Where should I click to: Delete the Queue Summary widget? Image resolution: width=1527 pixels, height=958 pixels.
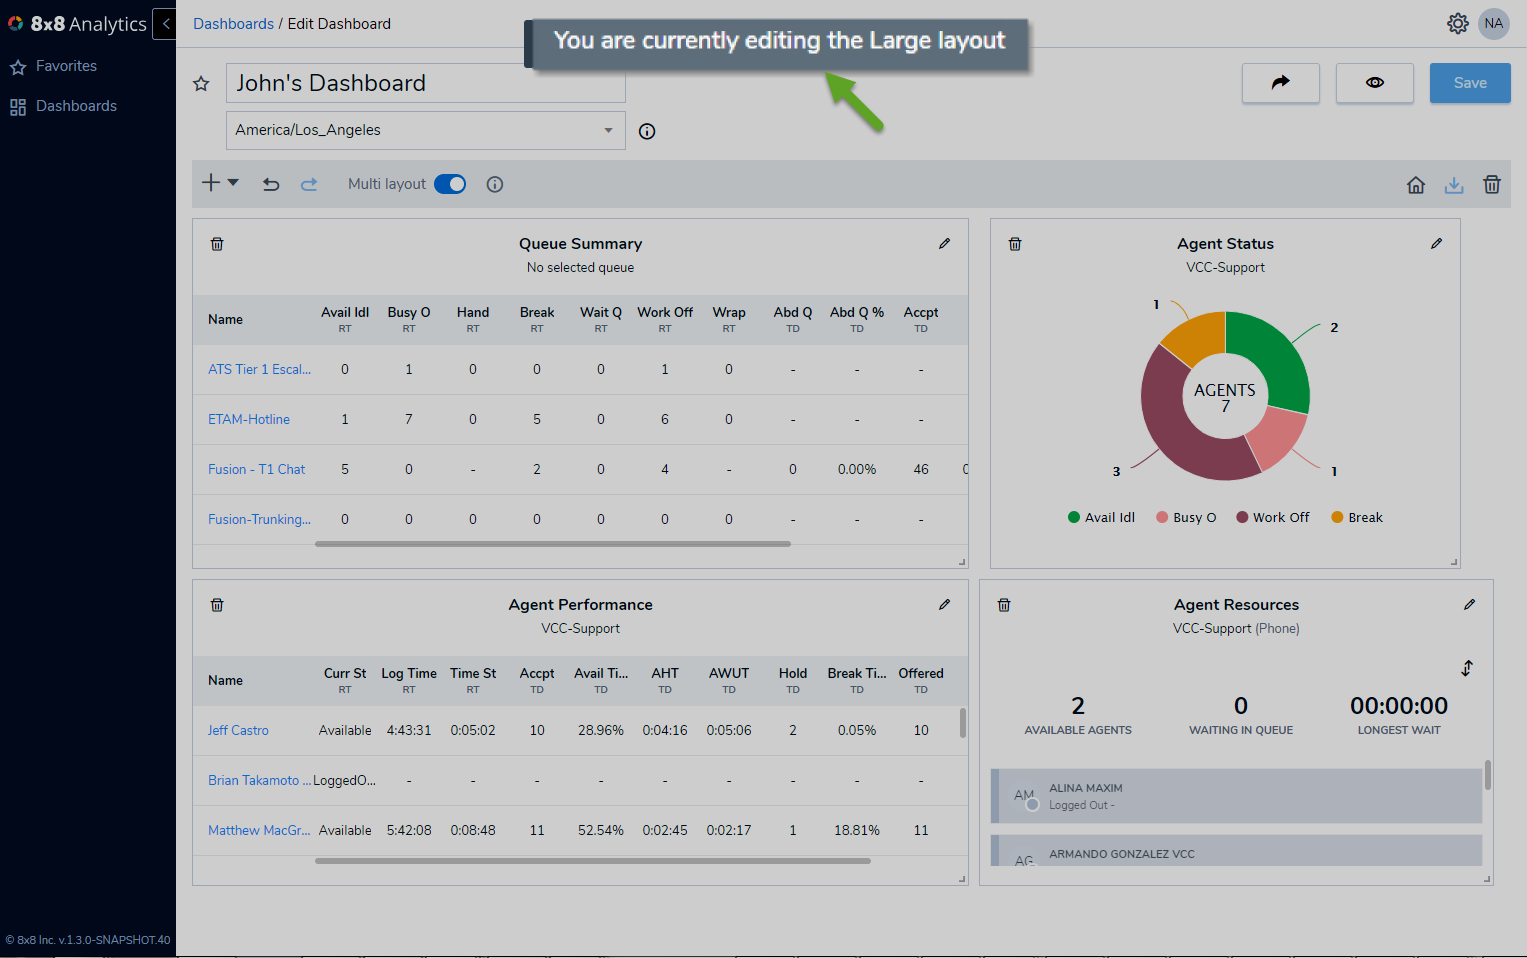tap(217, 244)
